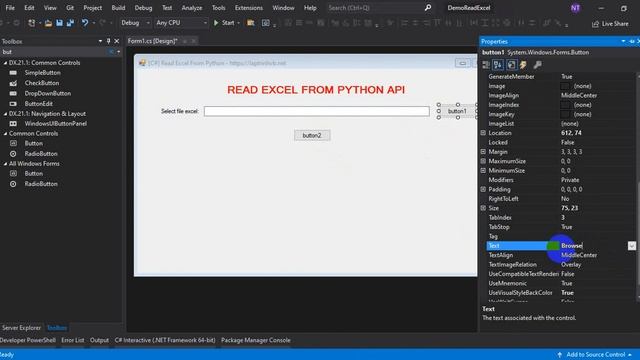Image resolution: width=640 pixels, height=360 pixels.
Task: Toggle auto-hide pin on Toolbox panel
Action: click(x=109, y=41)
